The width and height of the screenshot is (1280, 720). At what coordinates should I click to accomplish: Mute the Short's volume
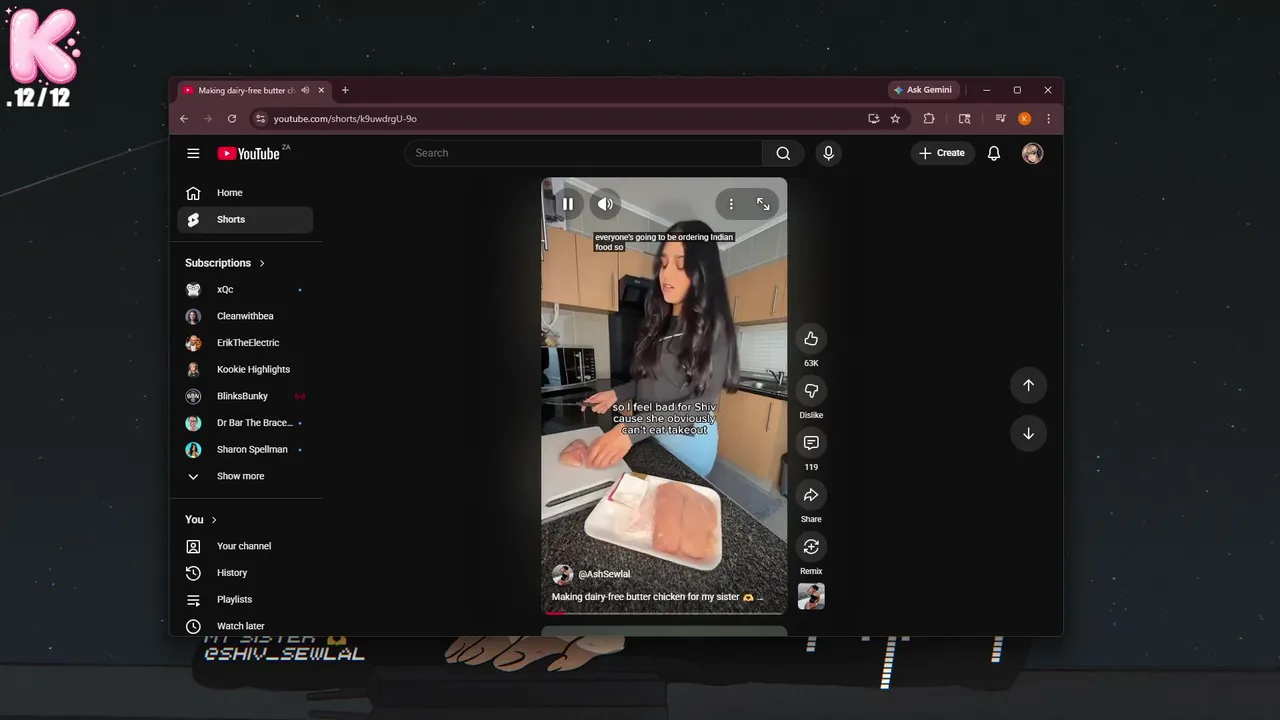pos(605,204)
